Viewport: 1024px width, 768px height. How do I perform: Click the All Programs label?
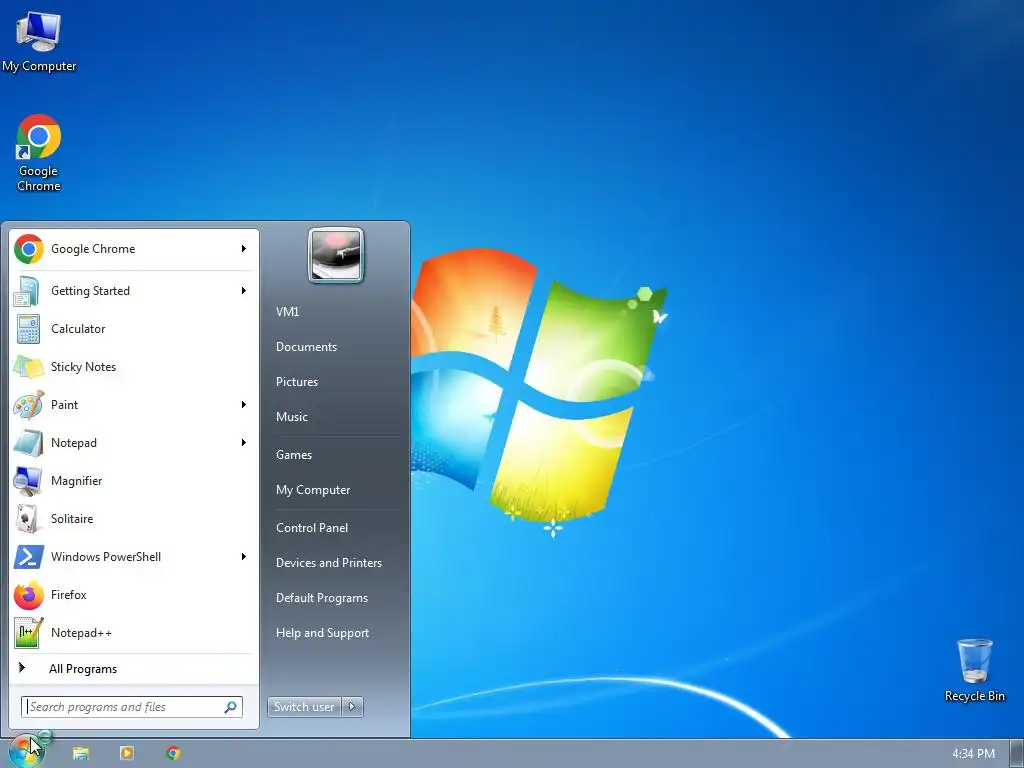point(83,669)
